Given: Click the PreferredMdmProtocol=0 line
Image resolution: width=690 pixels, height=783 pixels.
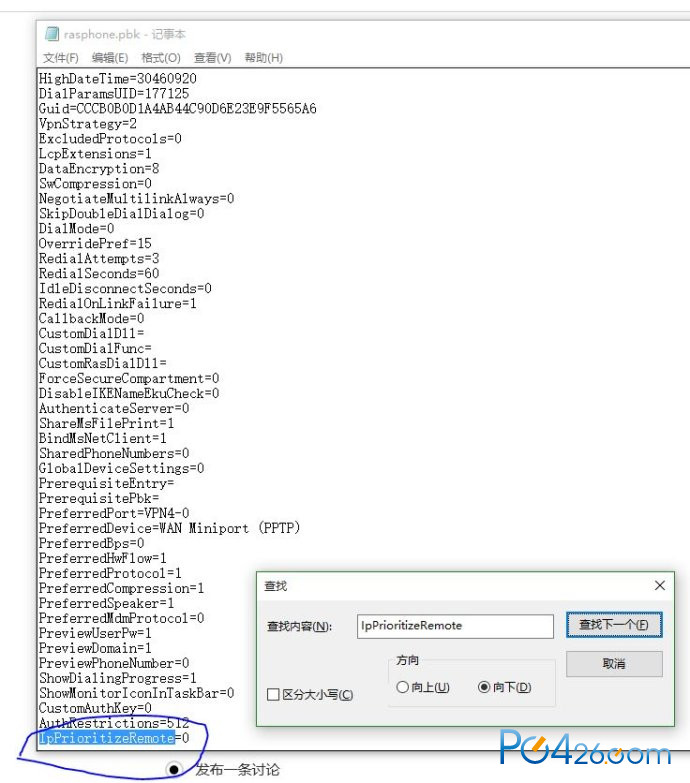Looking at the screenshot, I should [x=121, y=618].
